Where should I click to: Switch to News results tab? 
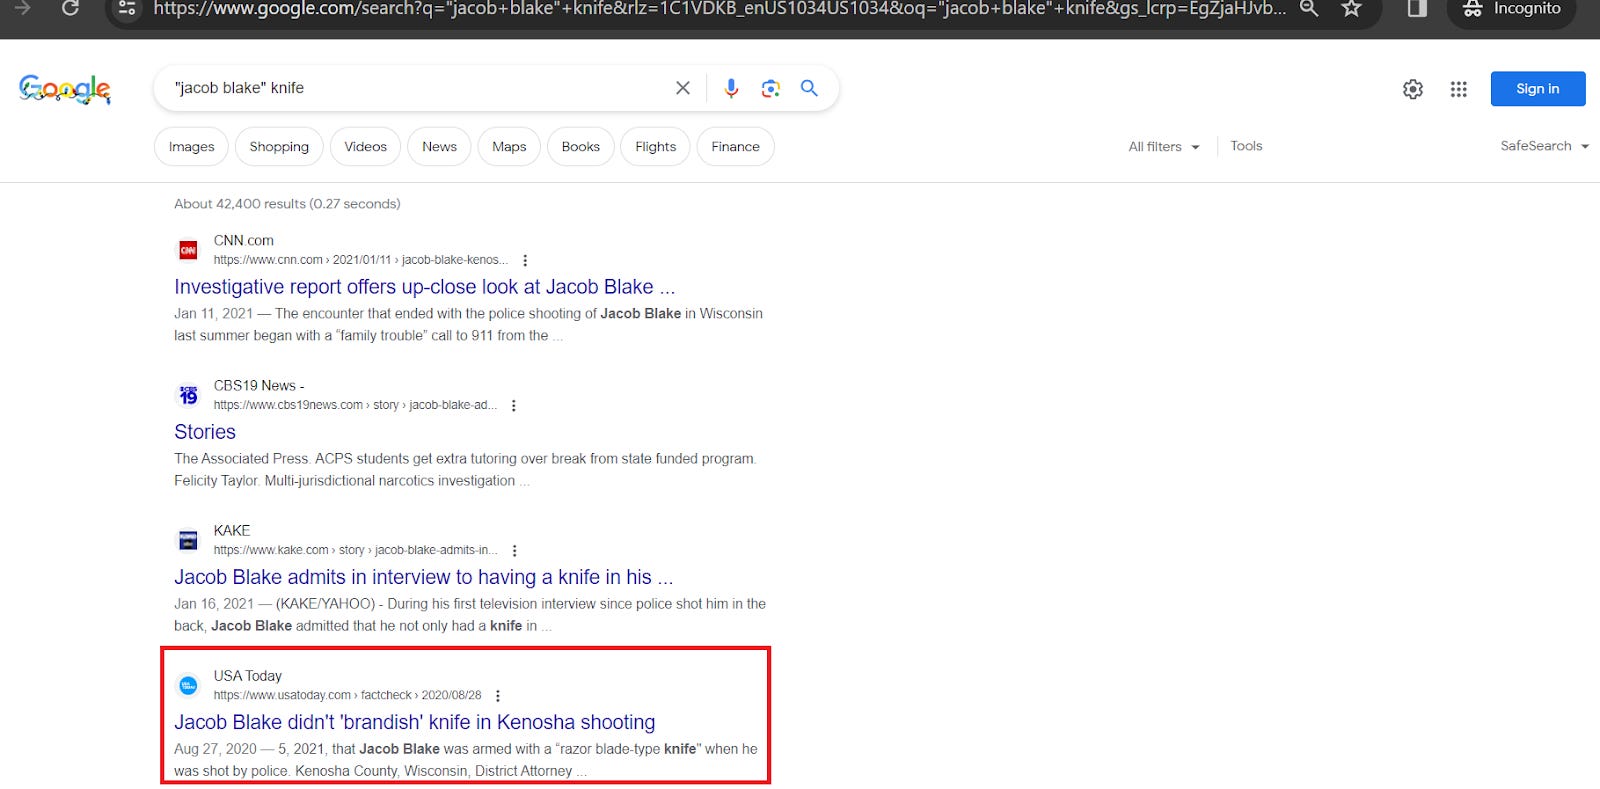click(439, 146)
